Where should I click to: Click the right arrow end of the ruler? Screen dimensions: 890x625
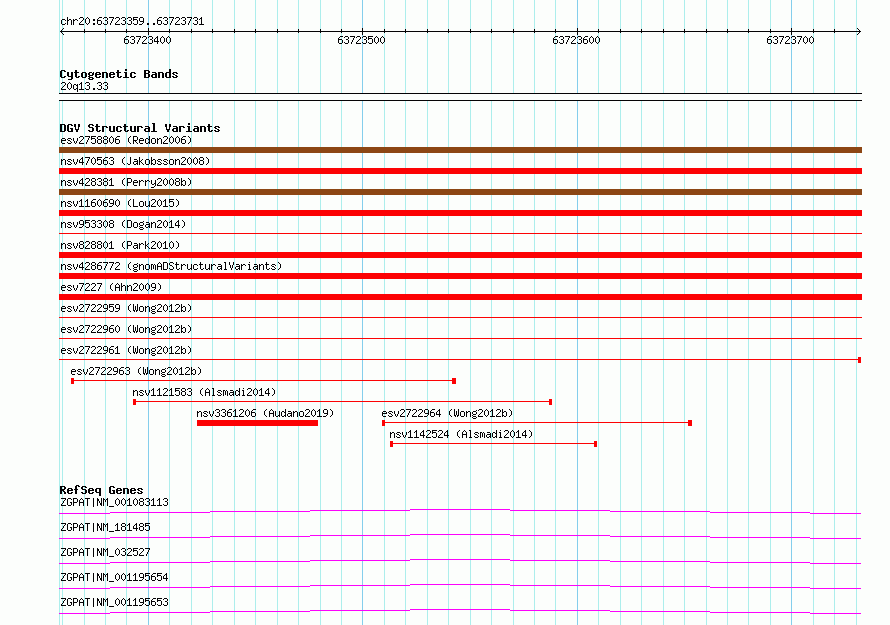pyautogui.click(x=859, y=31)
